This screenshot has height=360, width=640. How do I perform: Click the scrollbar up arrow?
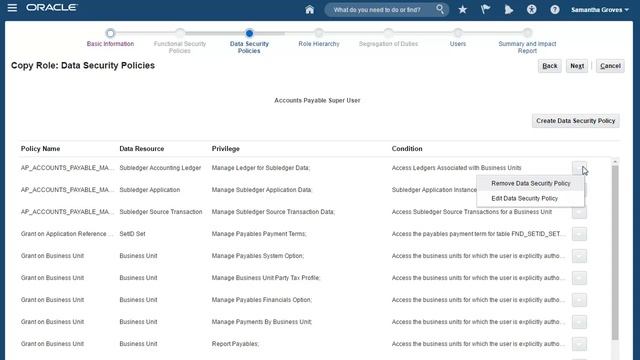pos(615,162)
